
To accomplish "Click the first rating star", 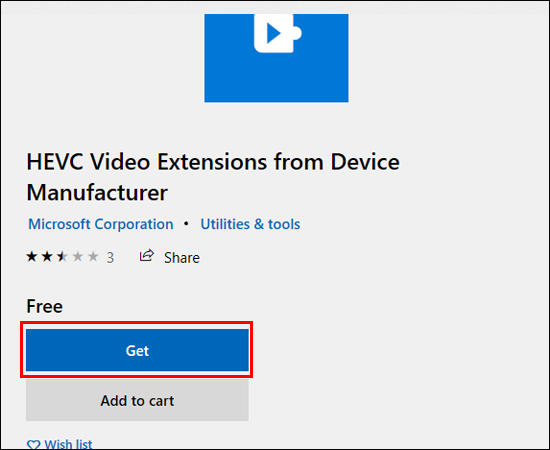I will 32,257.
